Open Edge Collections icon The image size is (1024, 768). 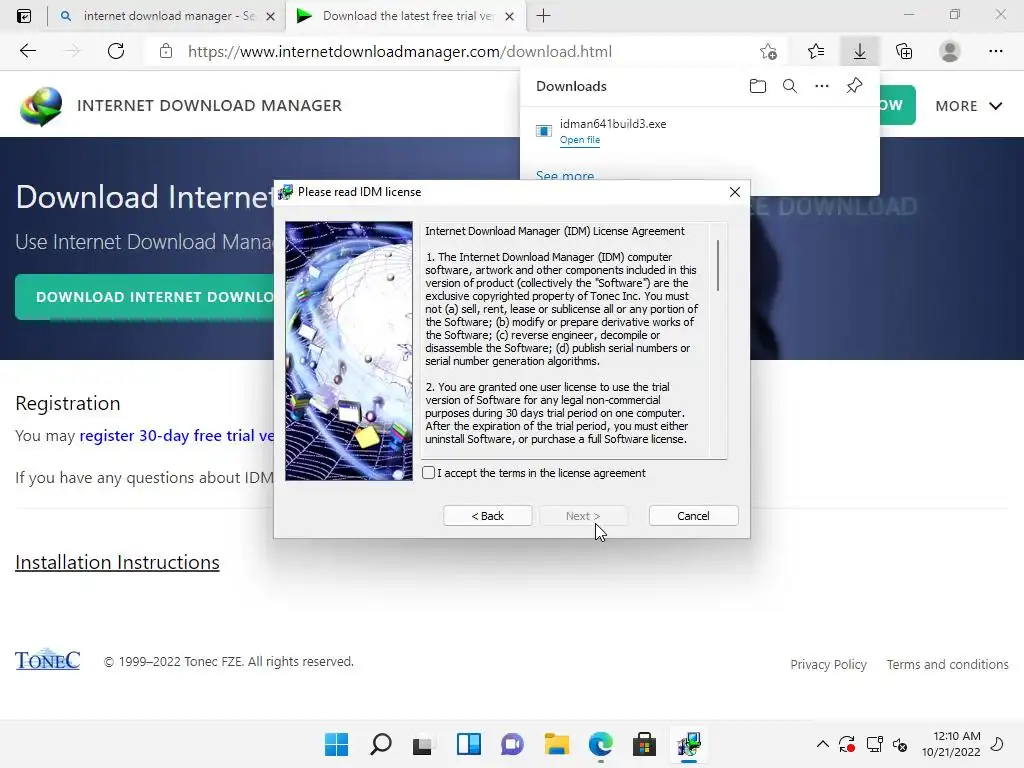click(x=904, y=51)
